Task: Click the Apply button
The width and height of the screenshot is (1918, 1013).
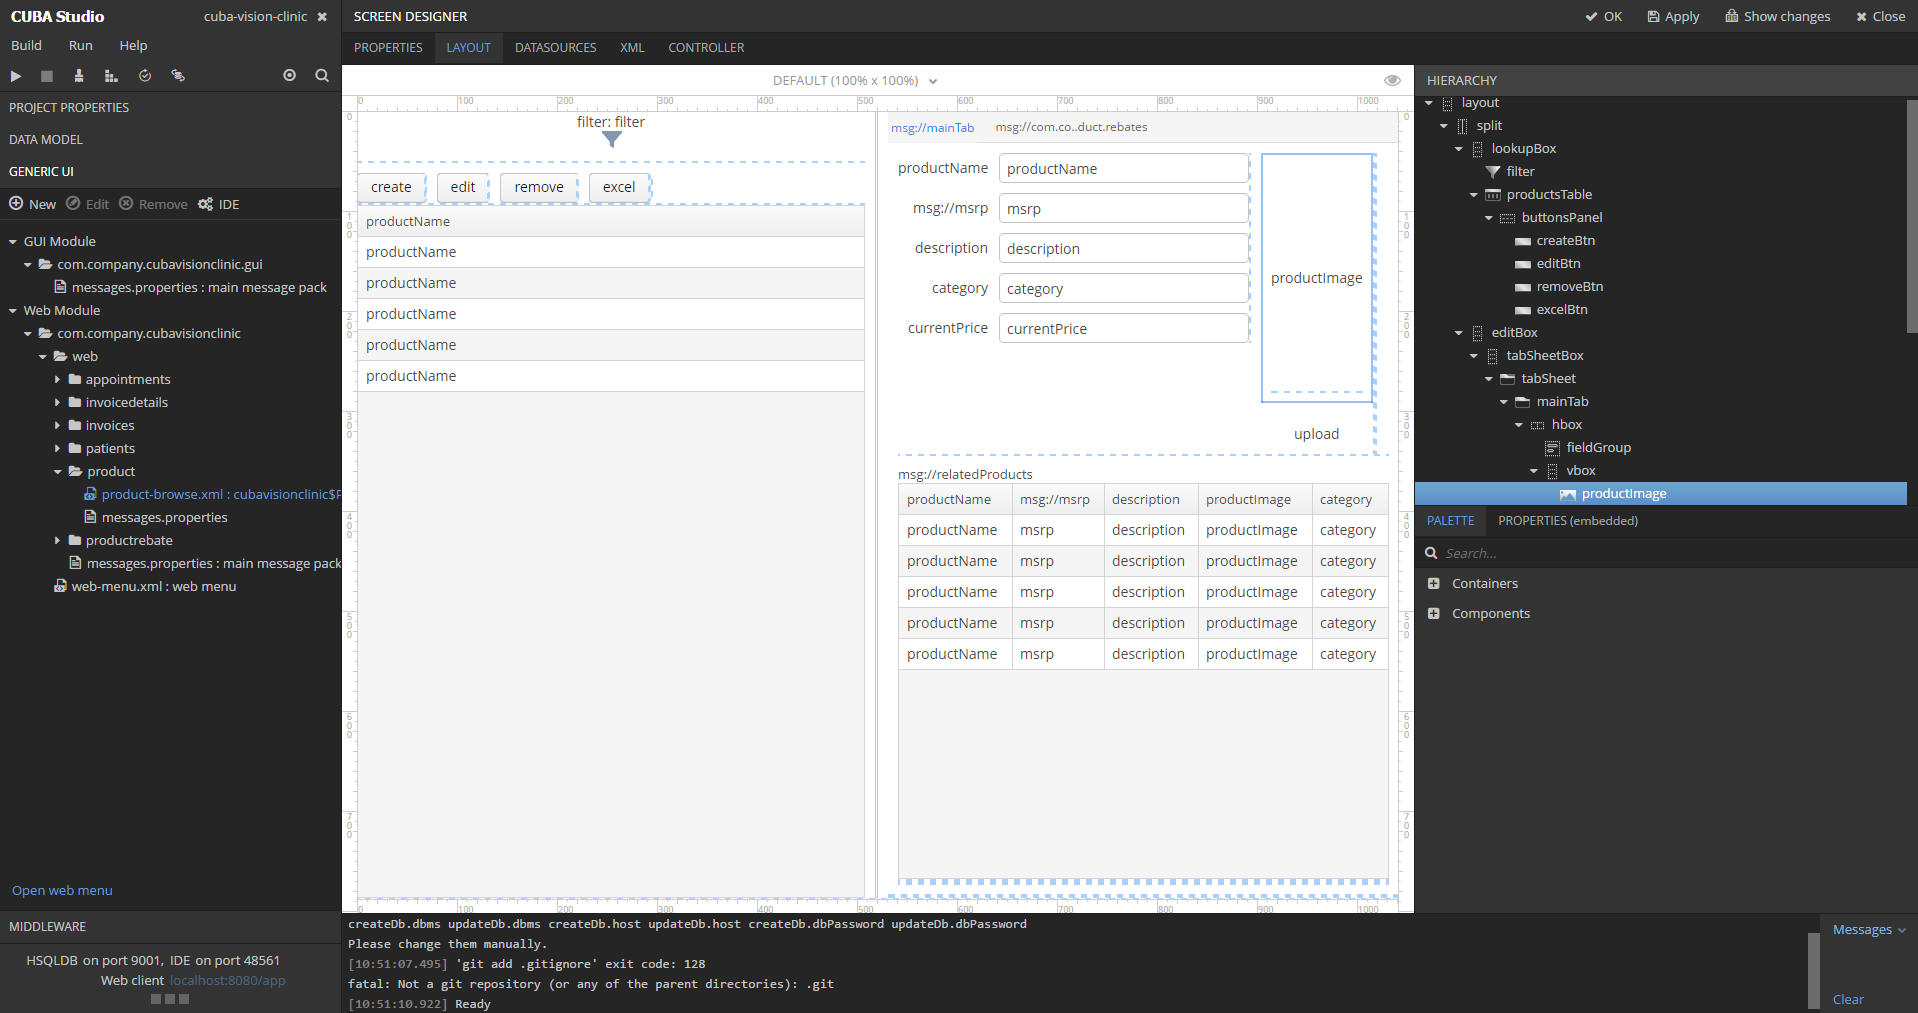Action: point(1673,17)
